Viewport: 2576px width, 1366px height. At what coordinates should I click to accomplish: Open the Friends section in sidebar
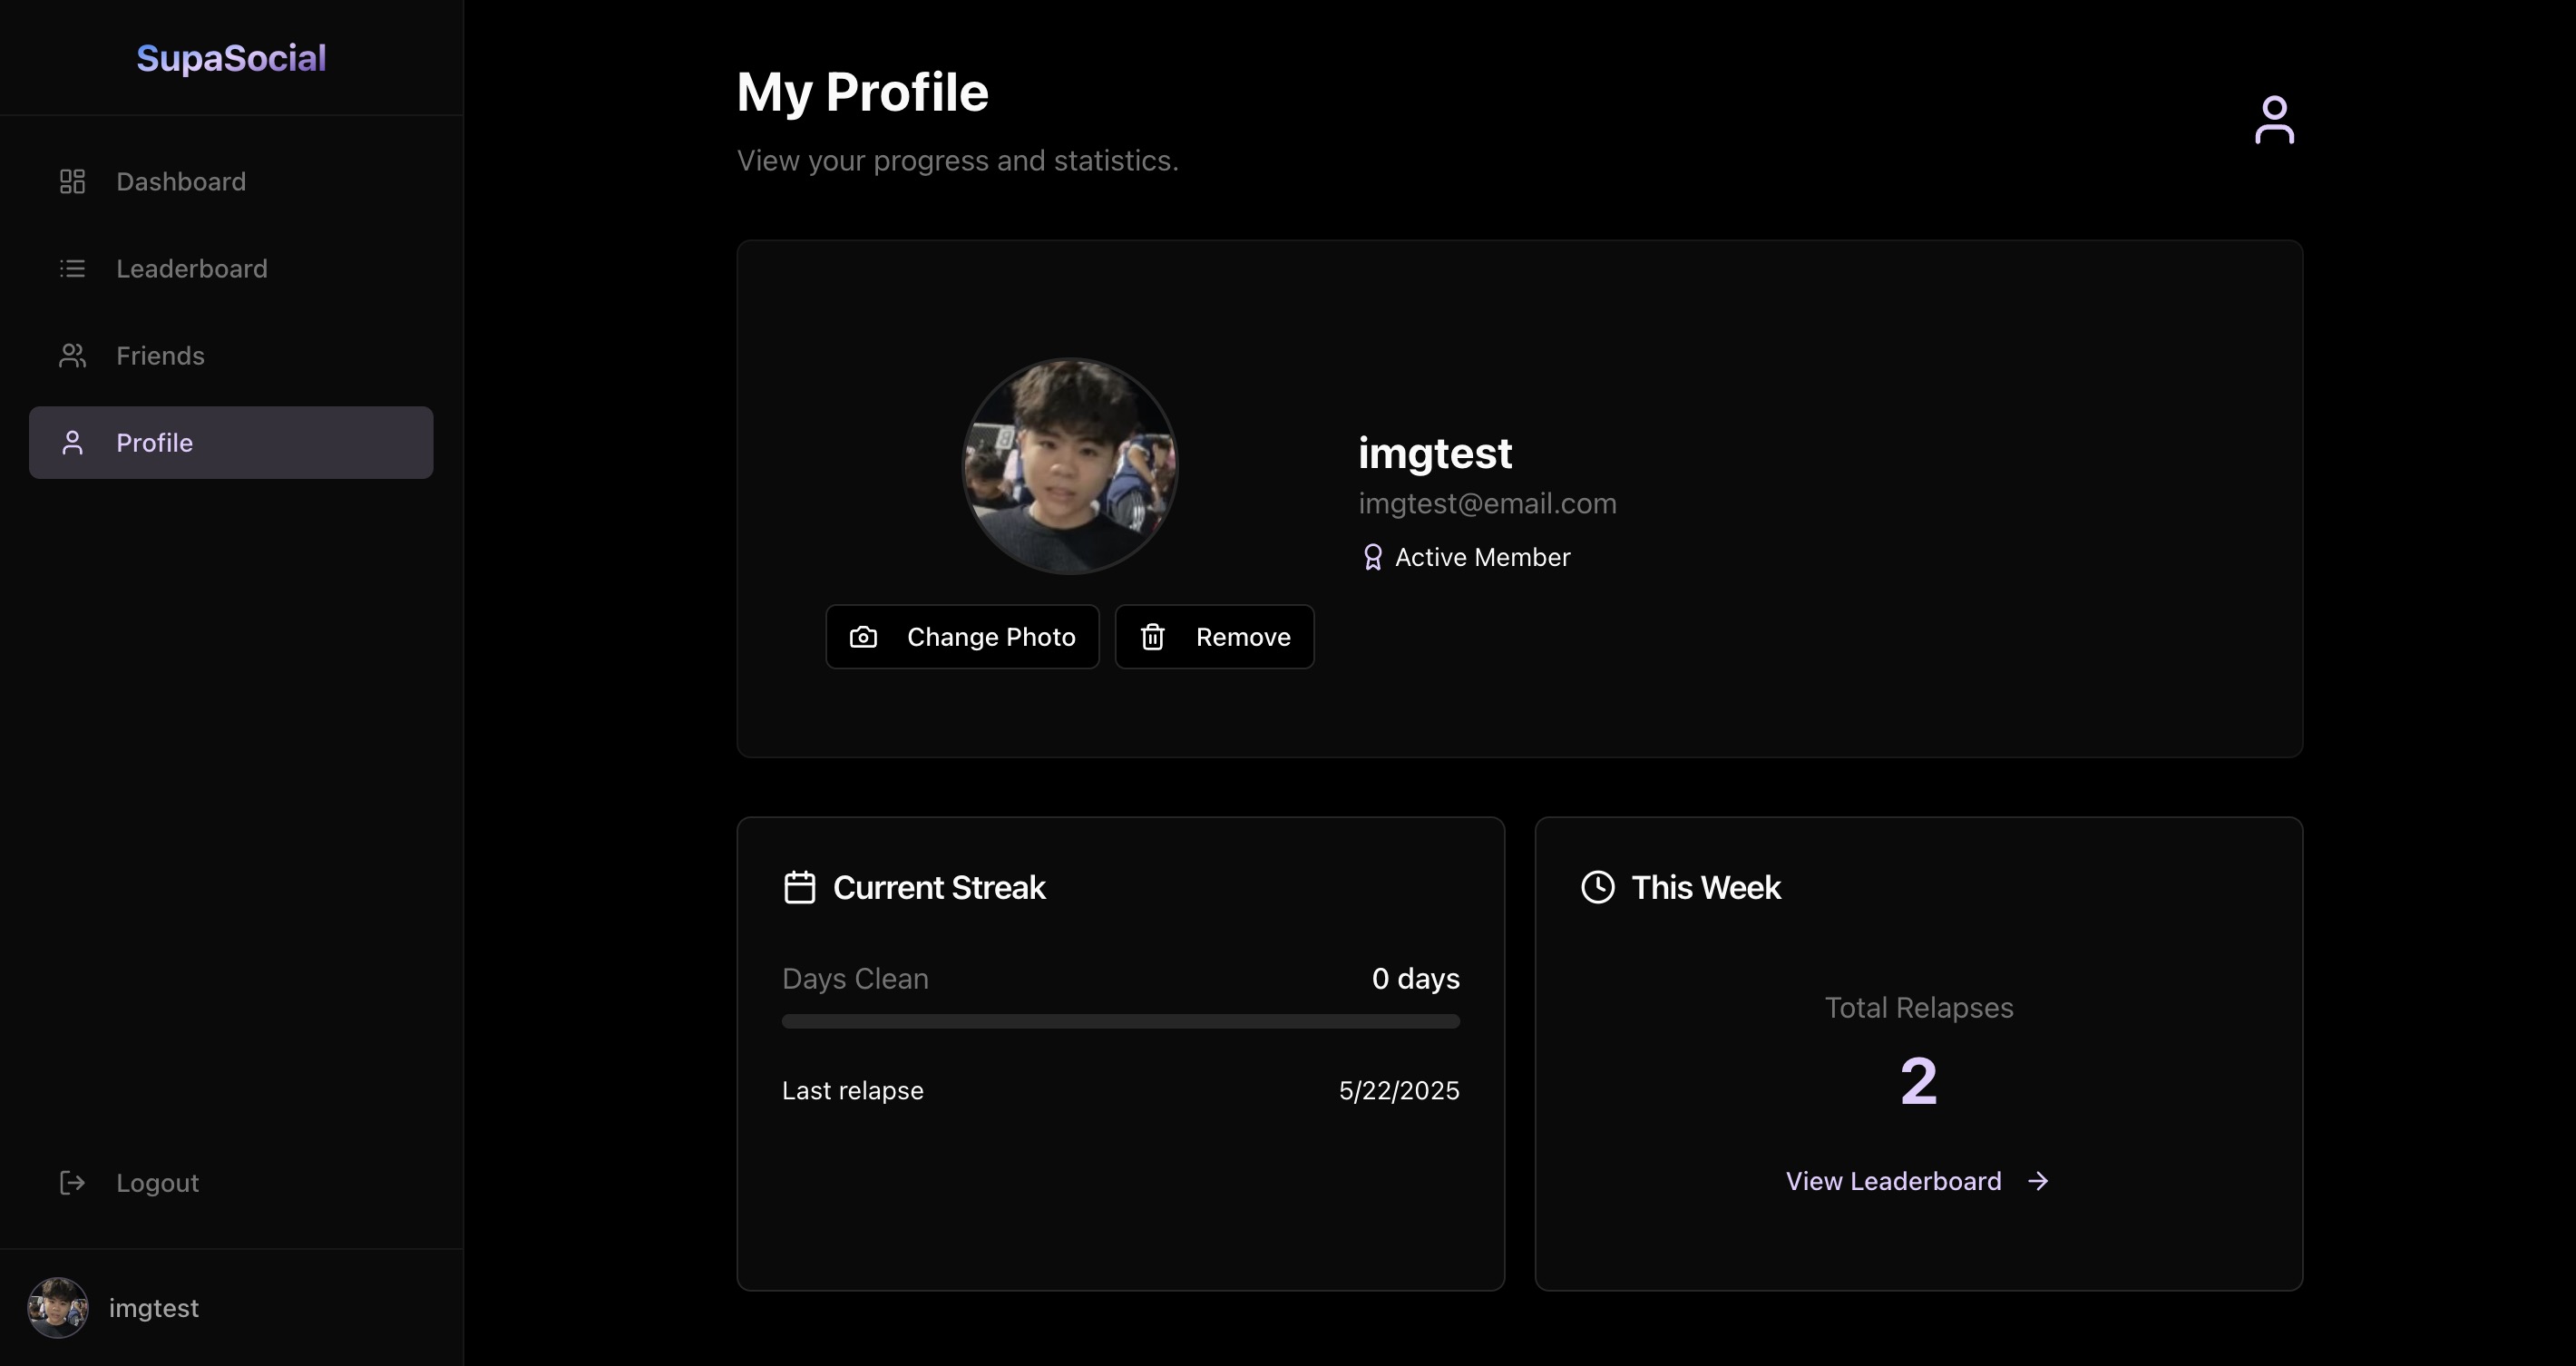(x=231, y=355)
